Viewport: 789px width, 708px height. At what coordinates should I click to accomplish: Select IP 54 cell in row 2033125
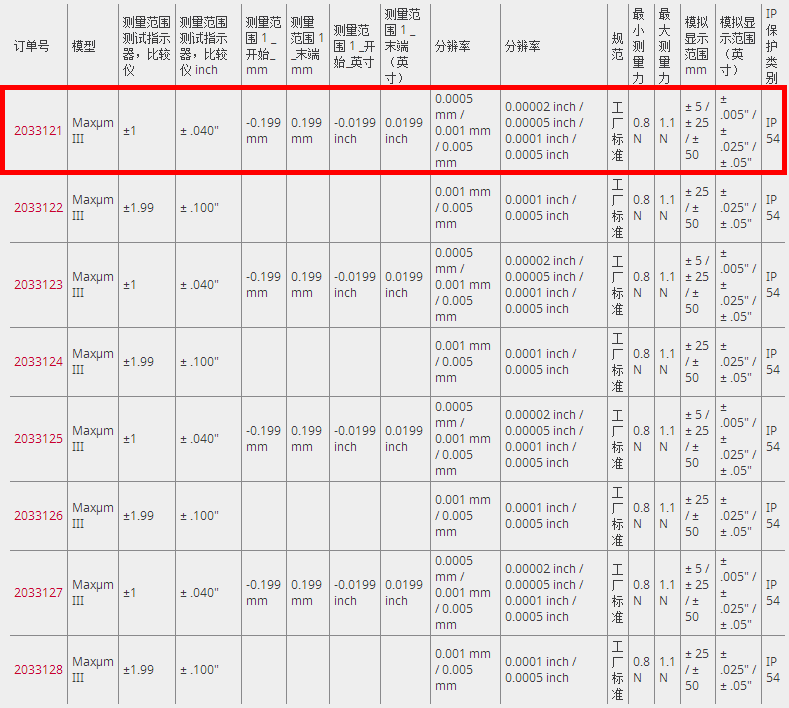point(772,439)
